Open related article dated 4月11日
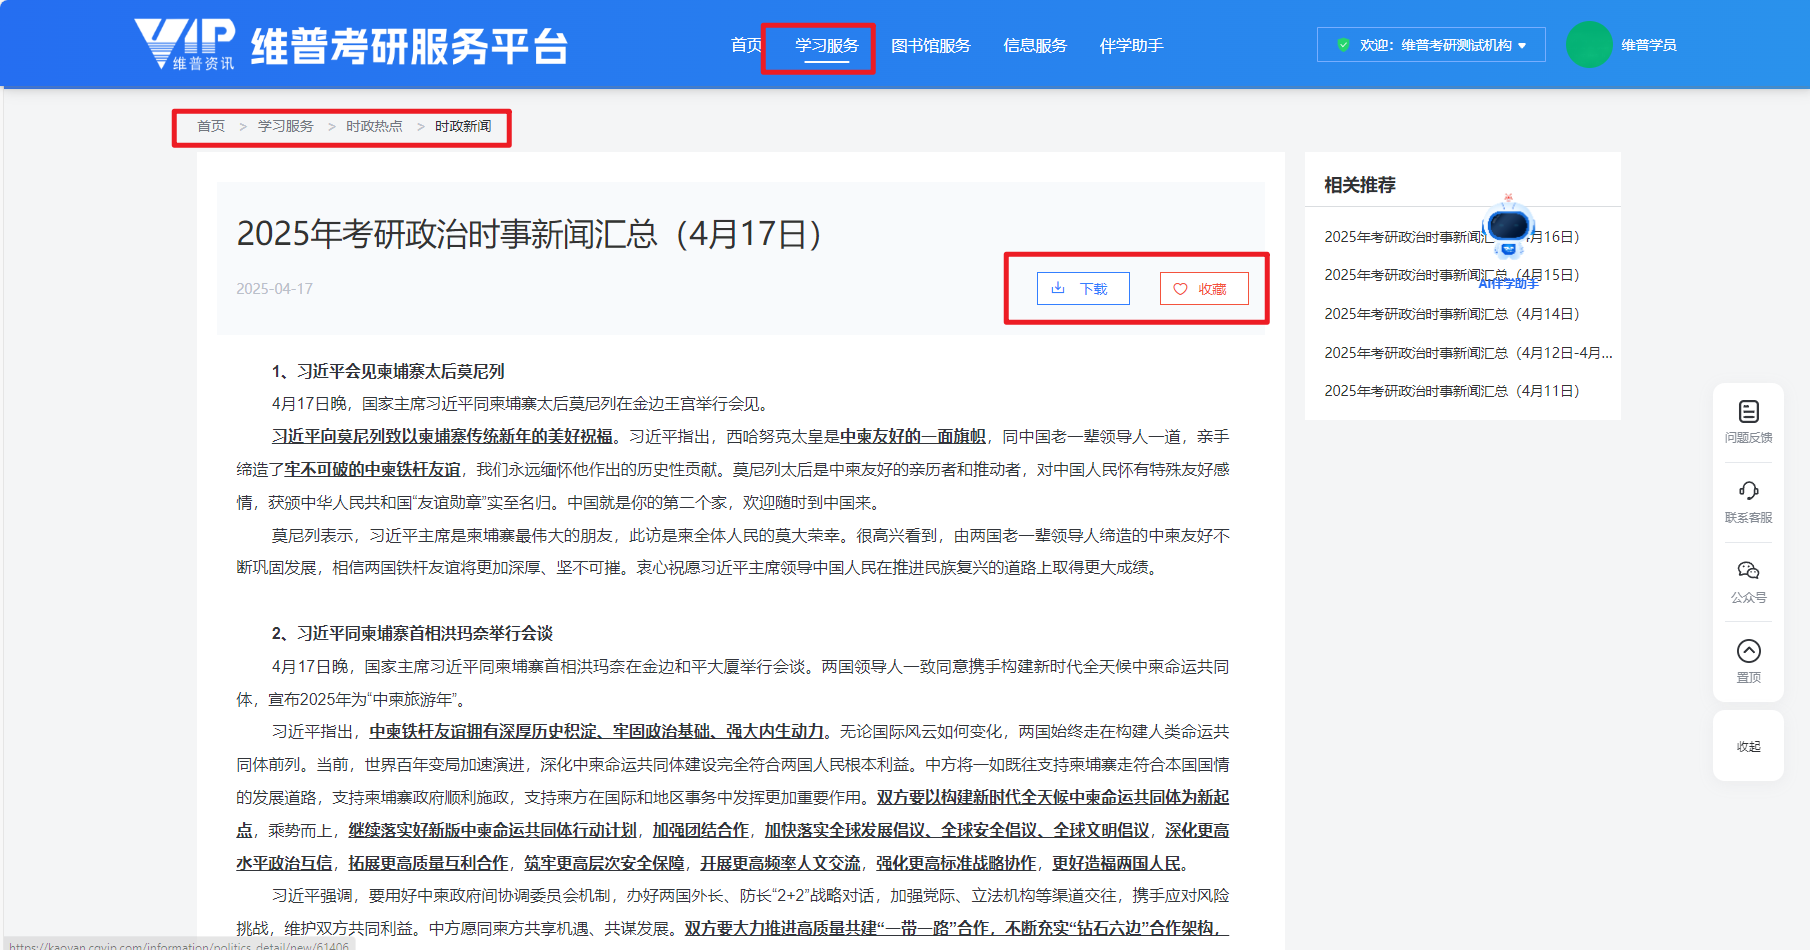This screenshot has height=950, width=1810. tap(1451, 391)
